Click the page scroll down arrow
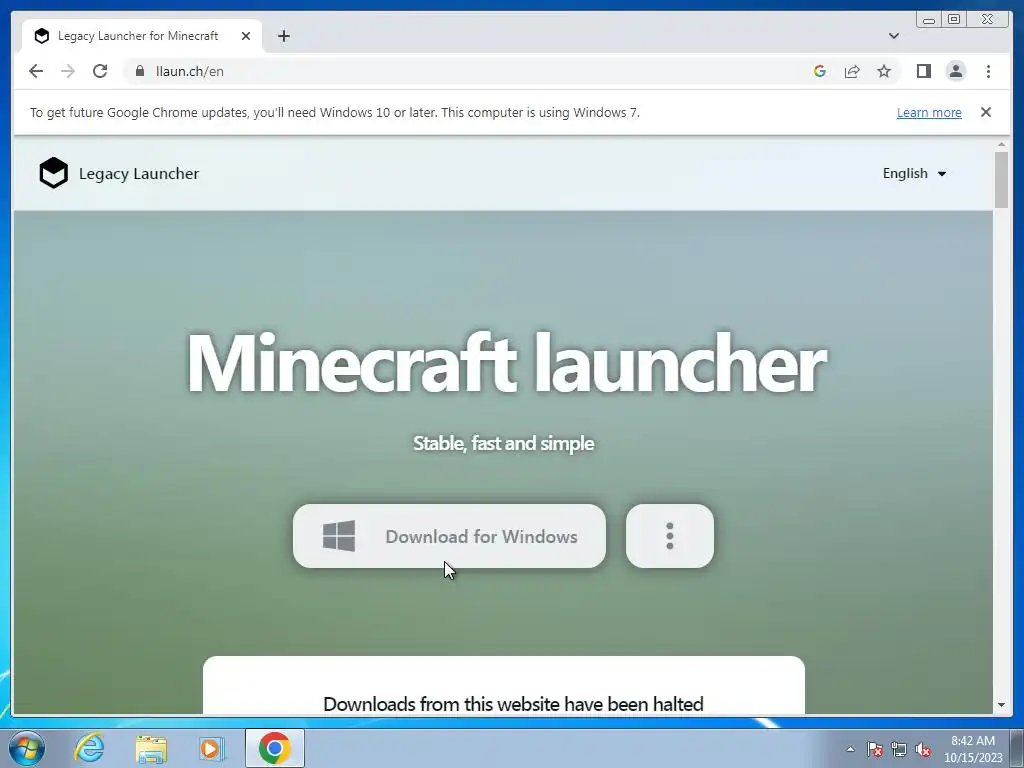The width and height of the screenshot is (1024, 768). pos(1001,705)
